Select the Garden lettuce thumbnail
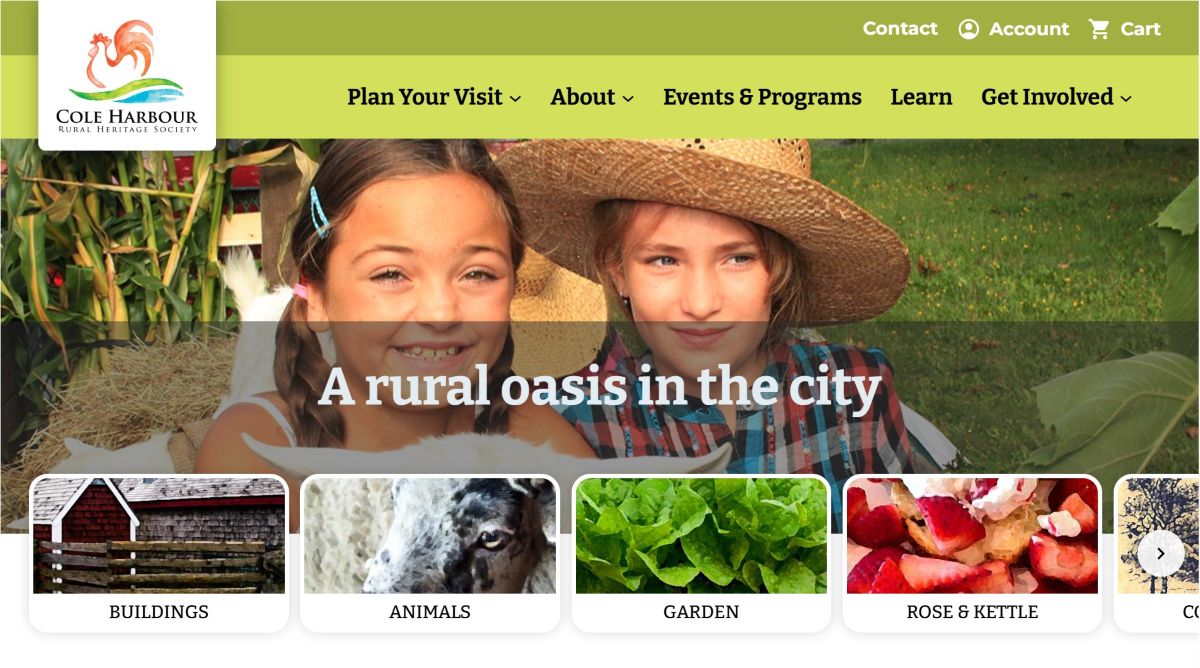The image size is (1200, 668). [701, 536]
